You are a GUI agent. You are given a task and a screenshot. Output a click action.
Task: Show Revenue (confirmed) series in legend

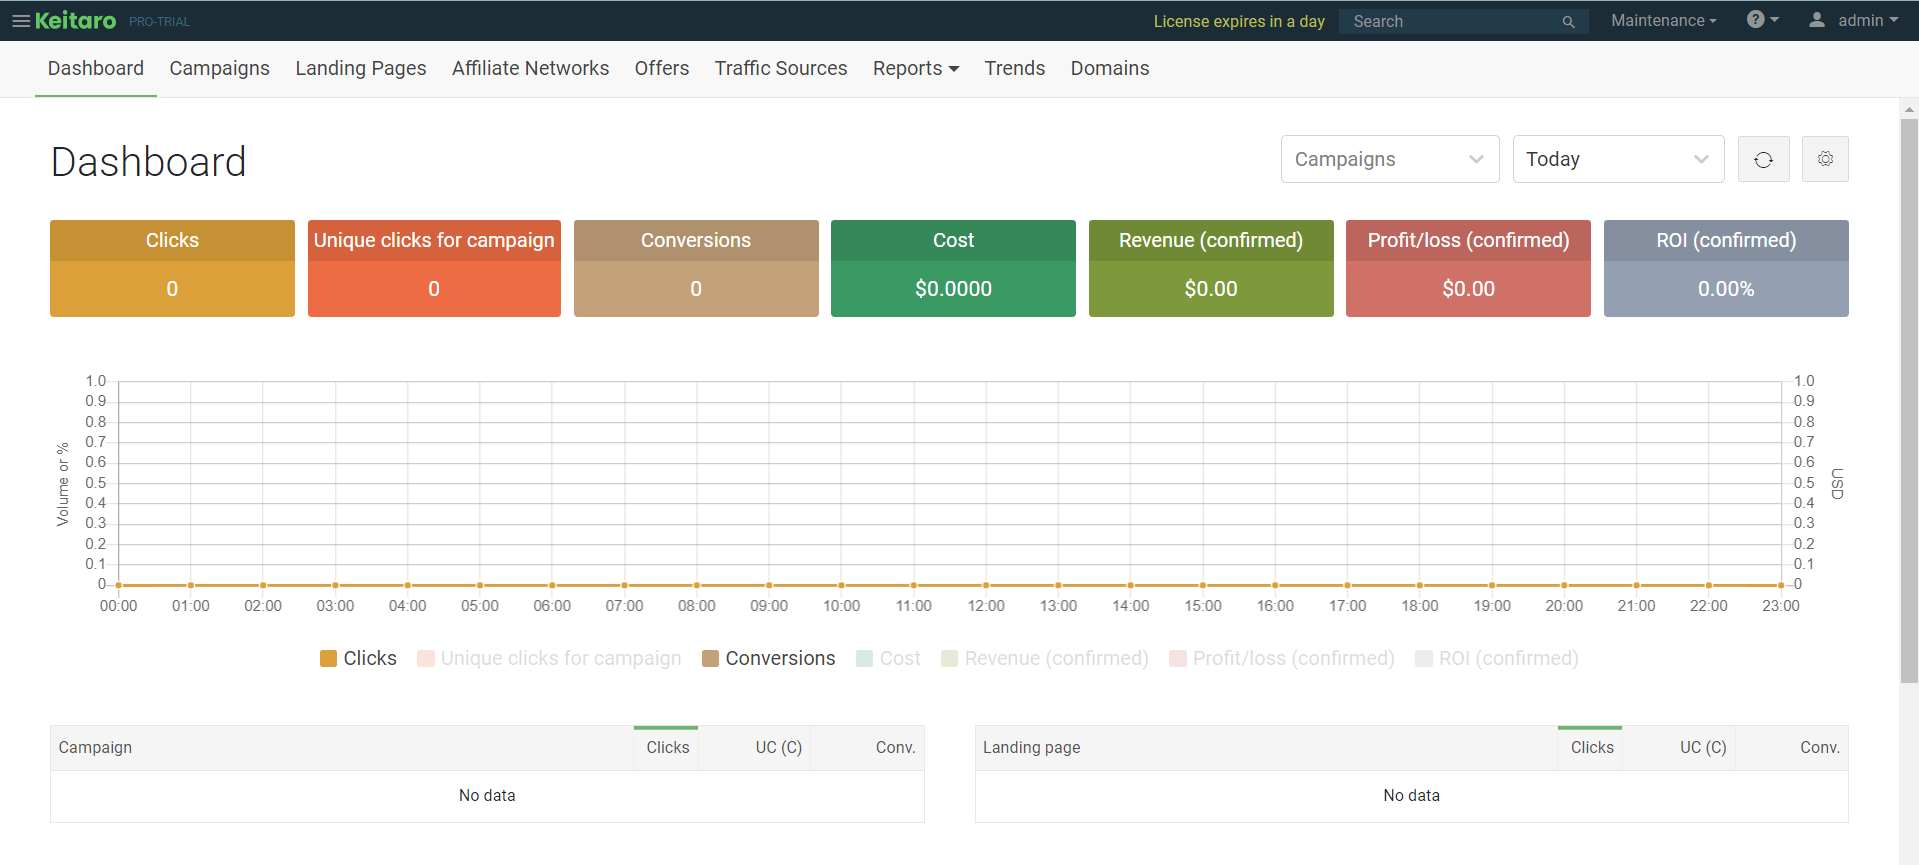(1044, 658)
